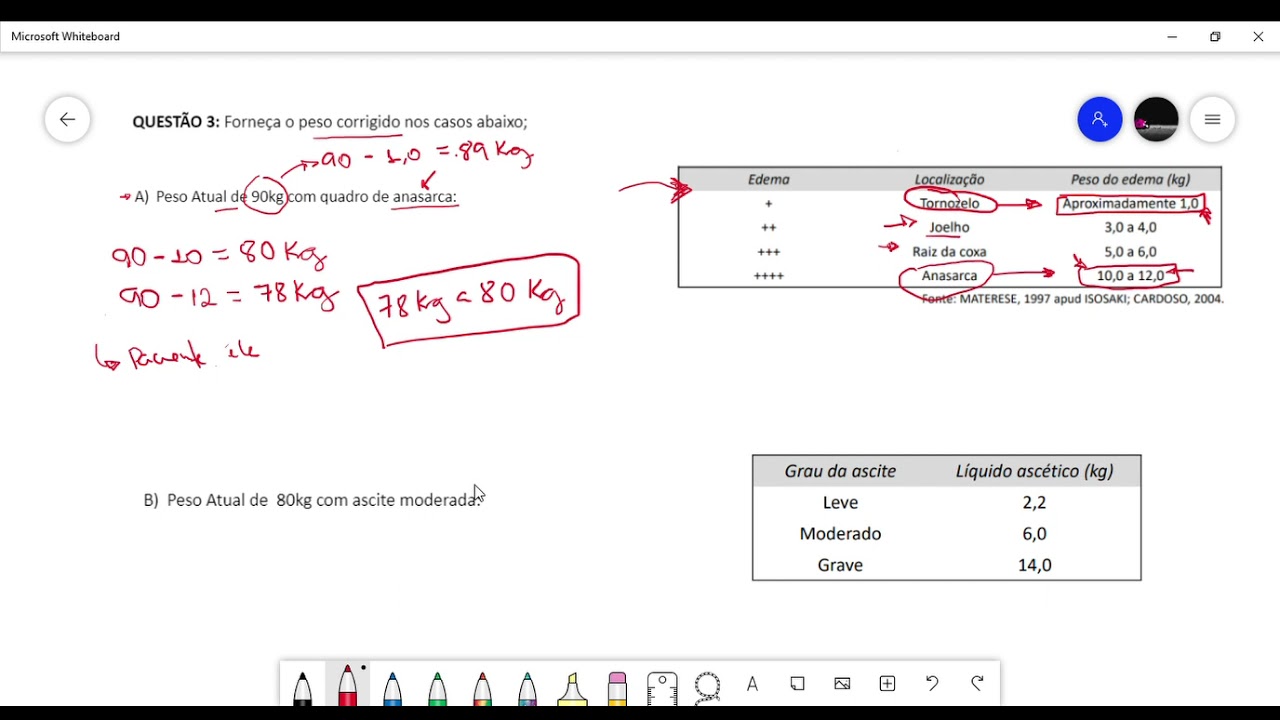Select the yellow highlighter tool
Screen dimensions: 1280x720
[572, 688]
